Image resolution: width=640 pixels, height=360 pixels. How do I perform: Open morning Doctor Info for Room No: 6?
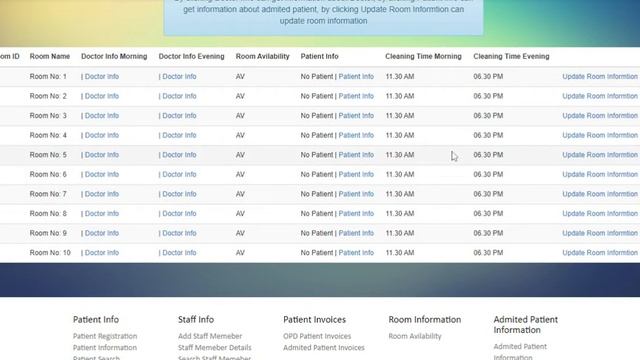[x=102, y=174]
